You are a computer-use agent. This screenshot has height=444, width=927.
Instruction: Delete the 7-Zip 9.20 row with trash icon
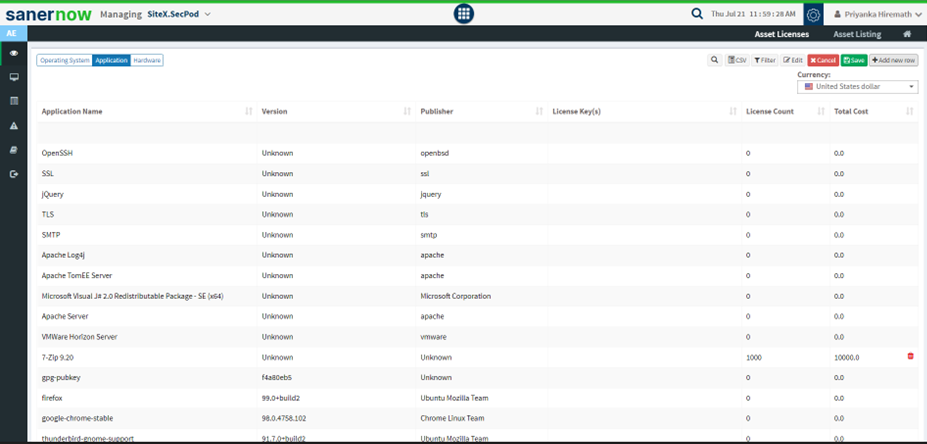pyautogui.click(x=910, y=356)
